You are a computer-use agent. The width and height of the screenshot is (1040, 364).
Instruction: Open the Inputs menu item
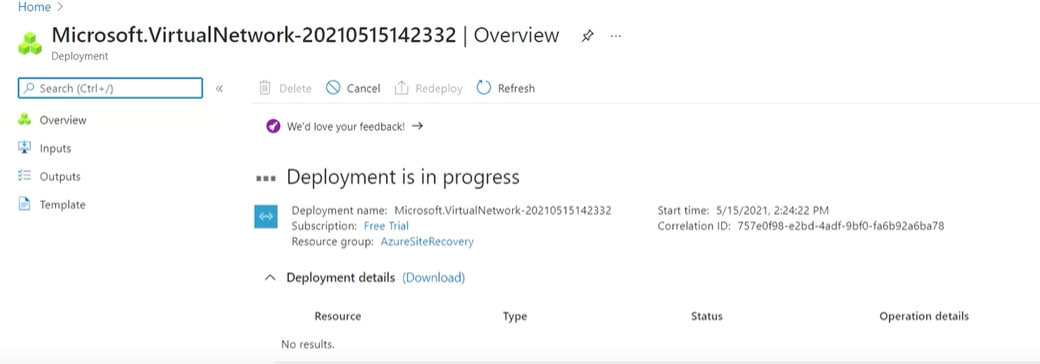(55, 149)
